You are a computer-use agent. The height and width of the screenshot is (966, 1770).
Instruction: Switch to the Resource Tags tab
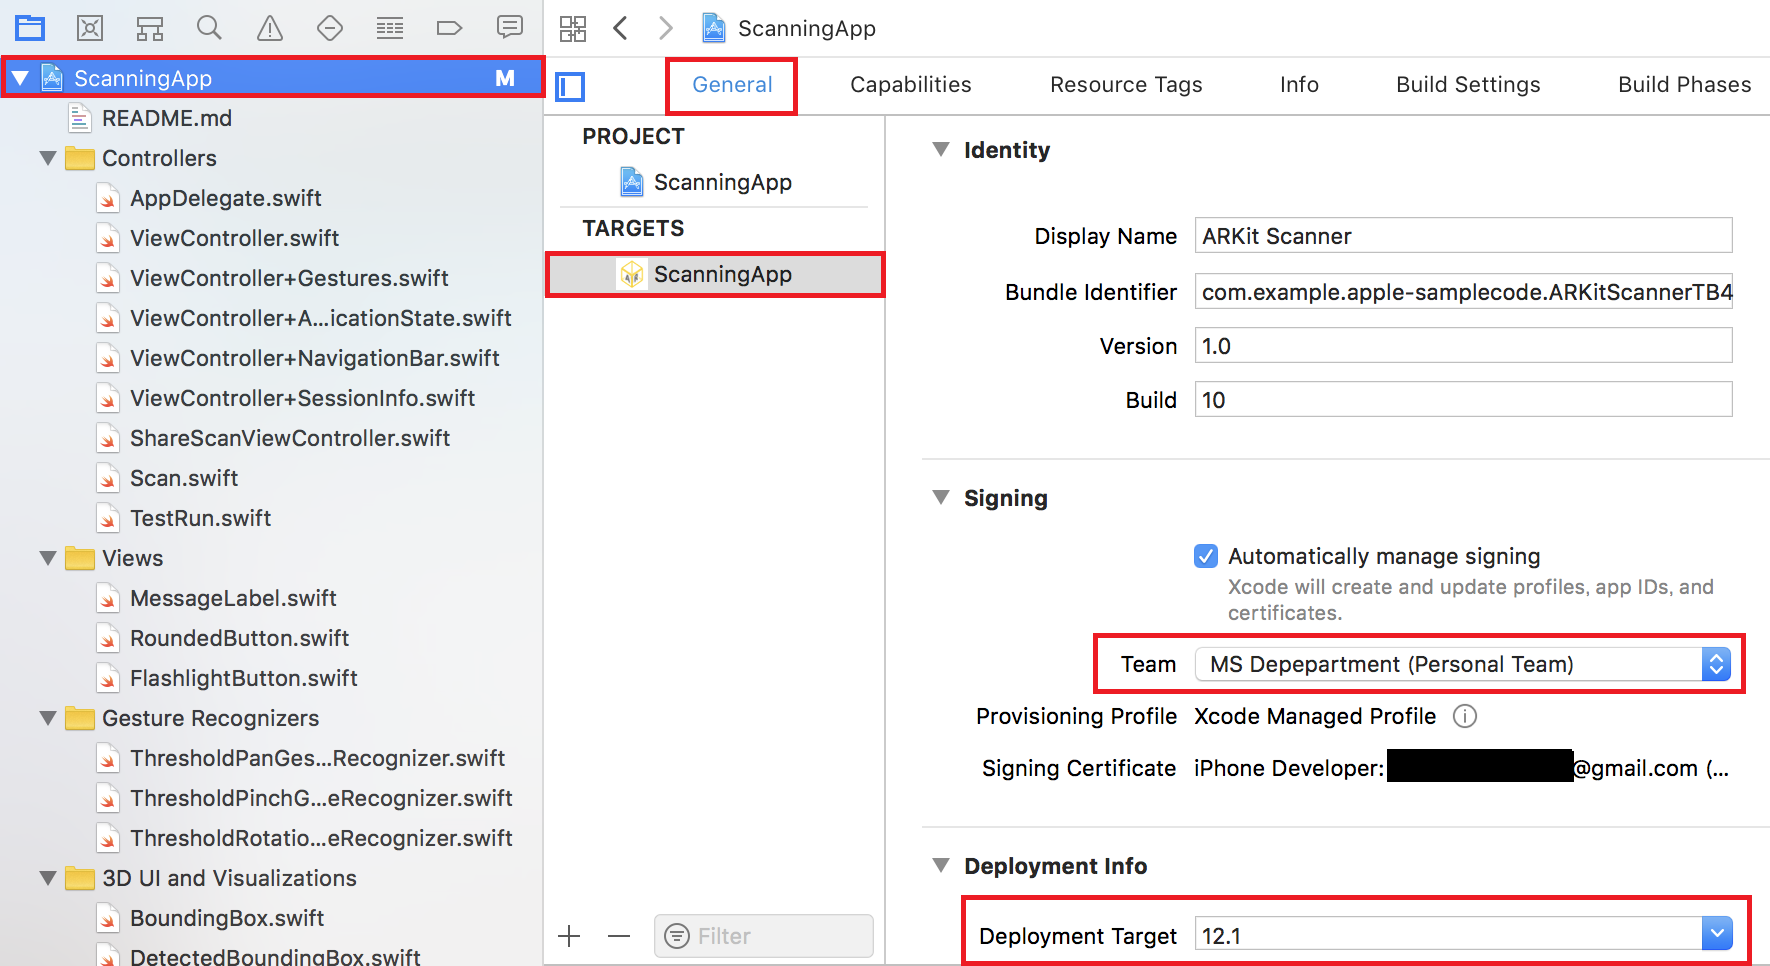click(1126, 85)
